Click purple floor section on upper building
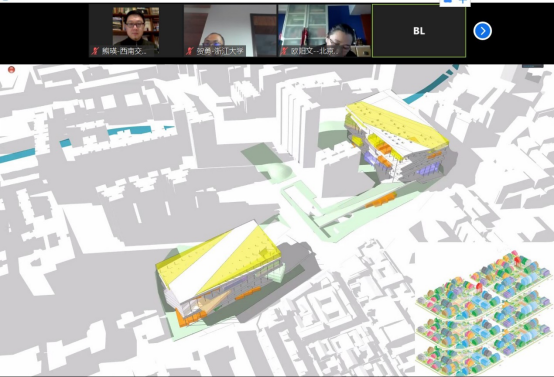This screenshot has height=377, width=554. (x=428, y=170)
